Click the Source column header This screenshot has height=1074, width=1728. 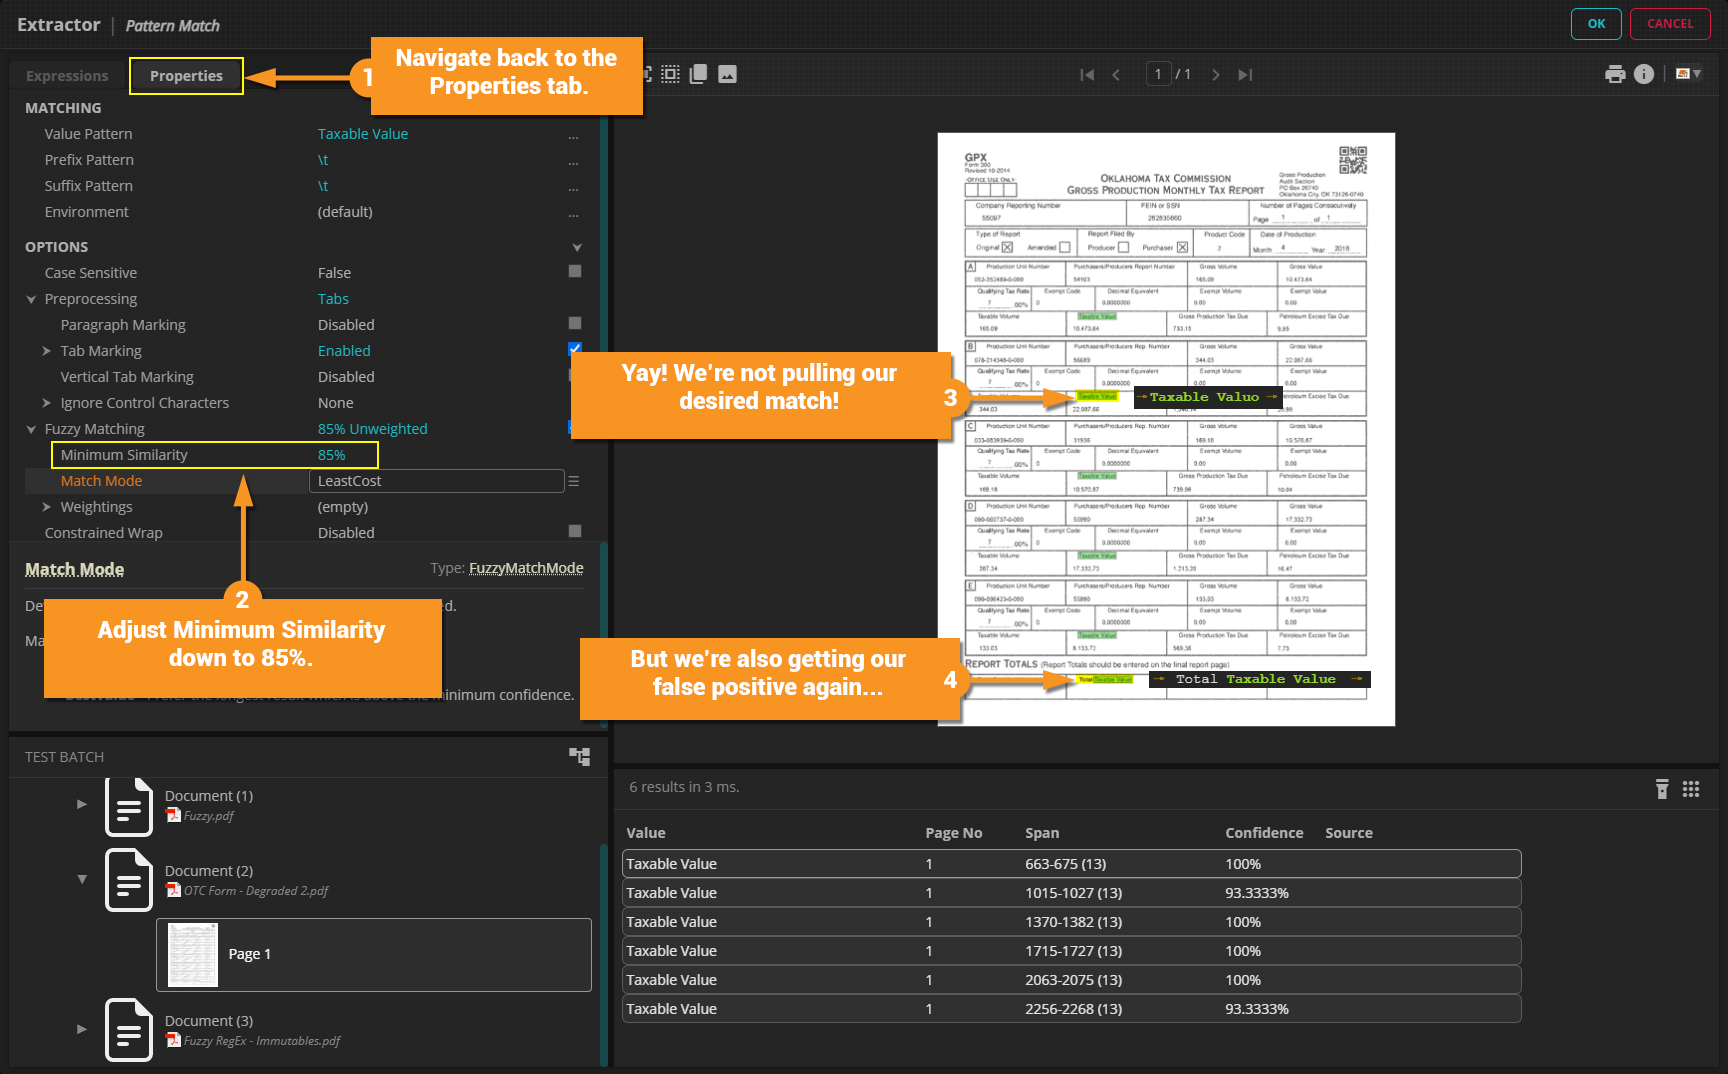(x=1349, y=833)
